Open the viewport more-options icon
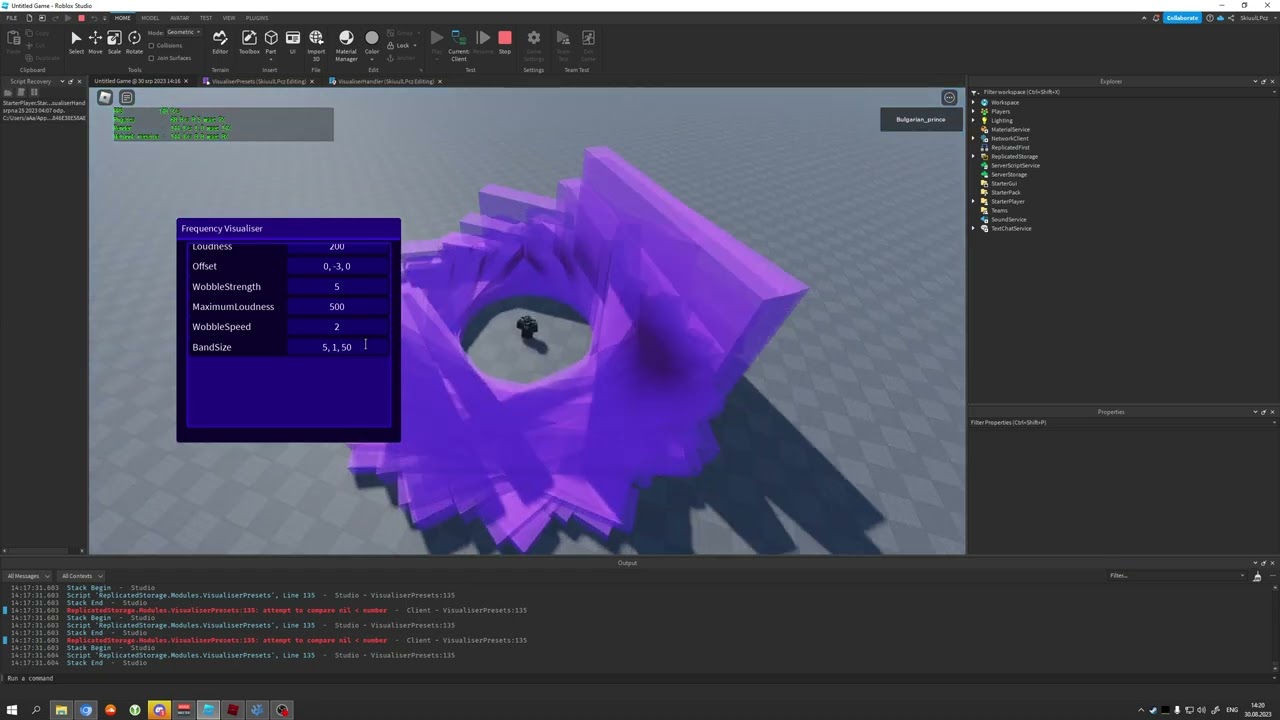 coord(949,97)
